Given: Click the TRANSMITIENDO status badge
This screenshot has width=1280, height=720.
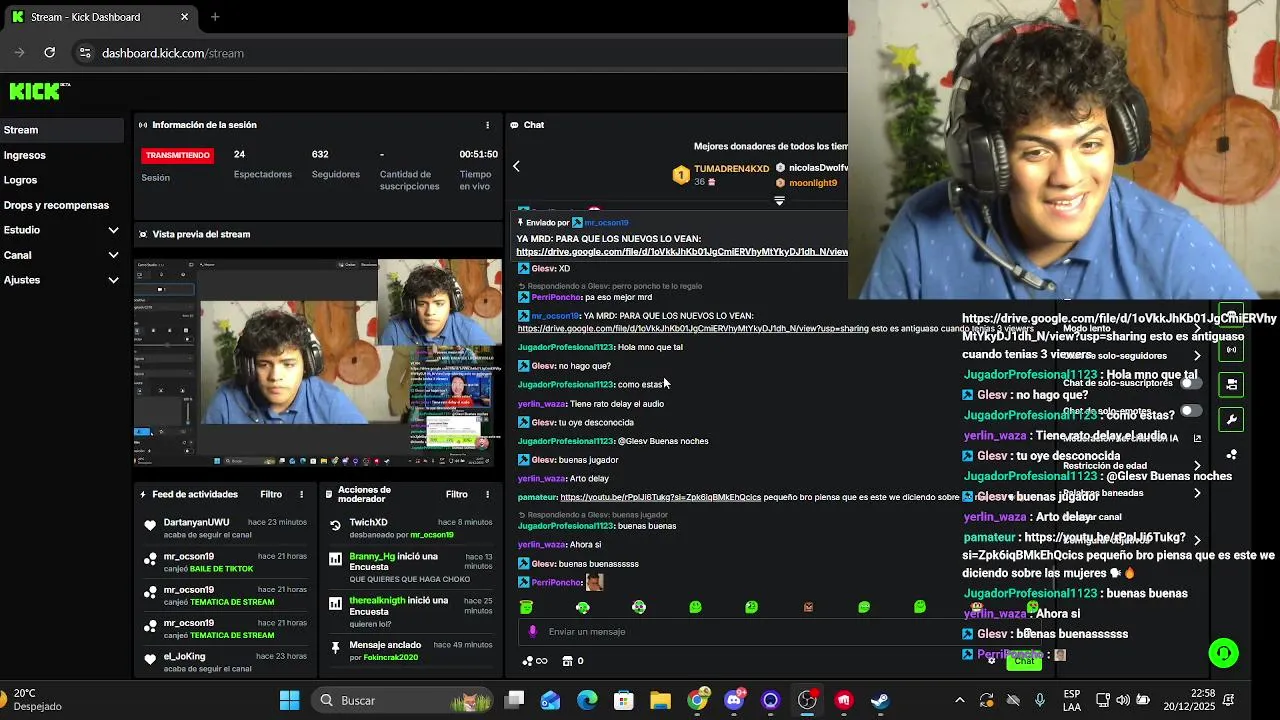Looking at the screenshot, I should tap(178, 156).
